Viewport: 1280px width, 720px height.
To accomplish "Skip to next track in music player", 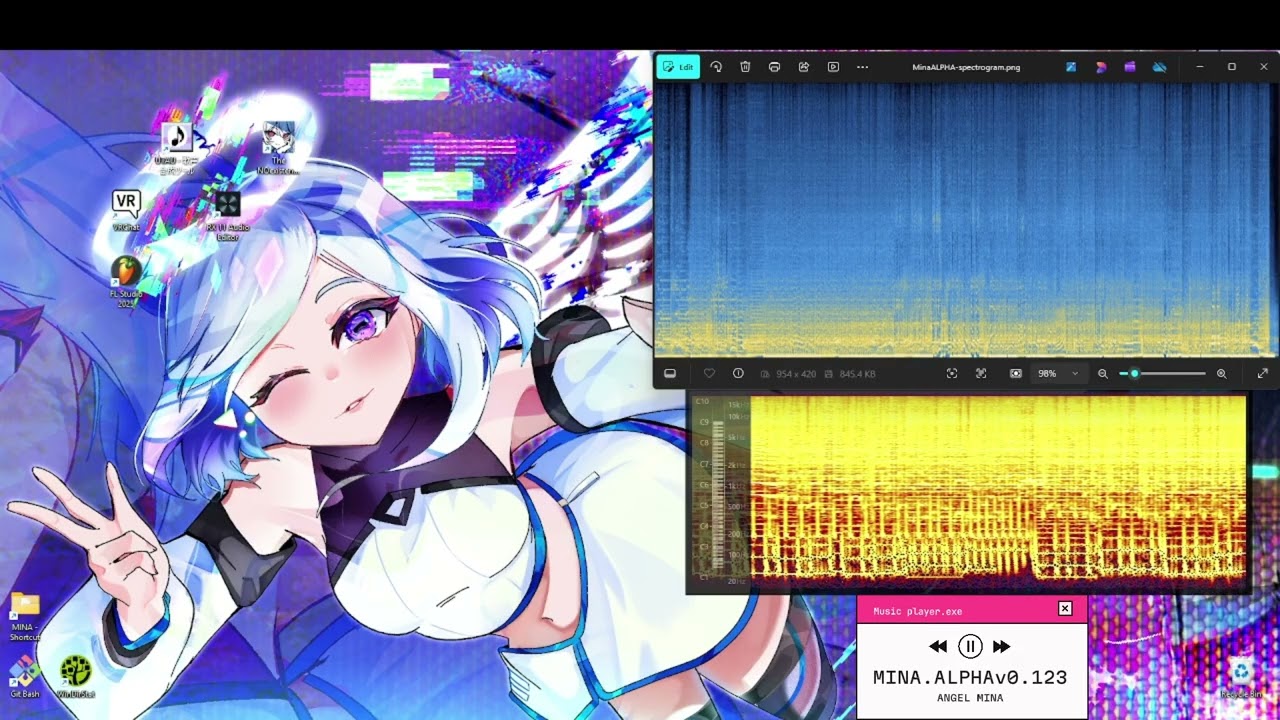I will click(1002, 646).
